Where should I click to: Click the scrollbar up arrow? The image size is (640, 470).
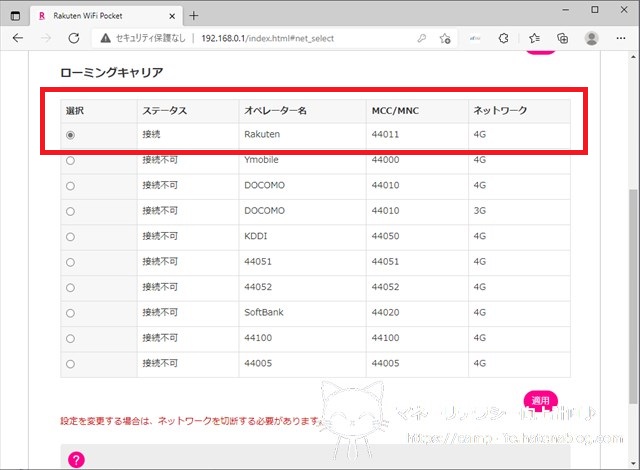point(633,57)
